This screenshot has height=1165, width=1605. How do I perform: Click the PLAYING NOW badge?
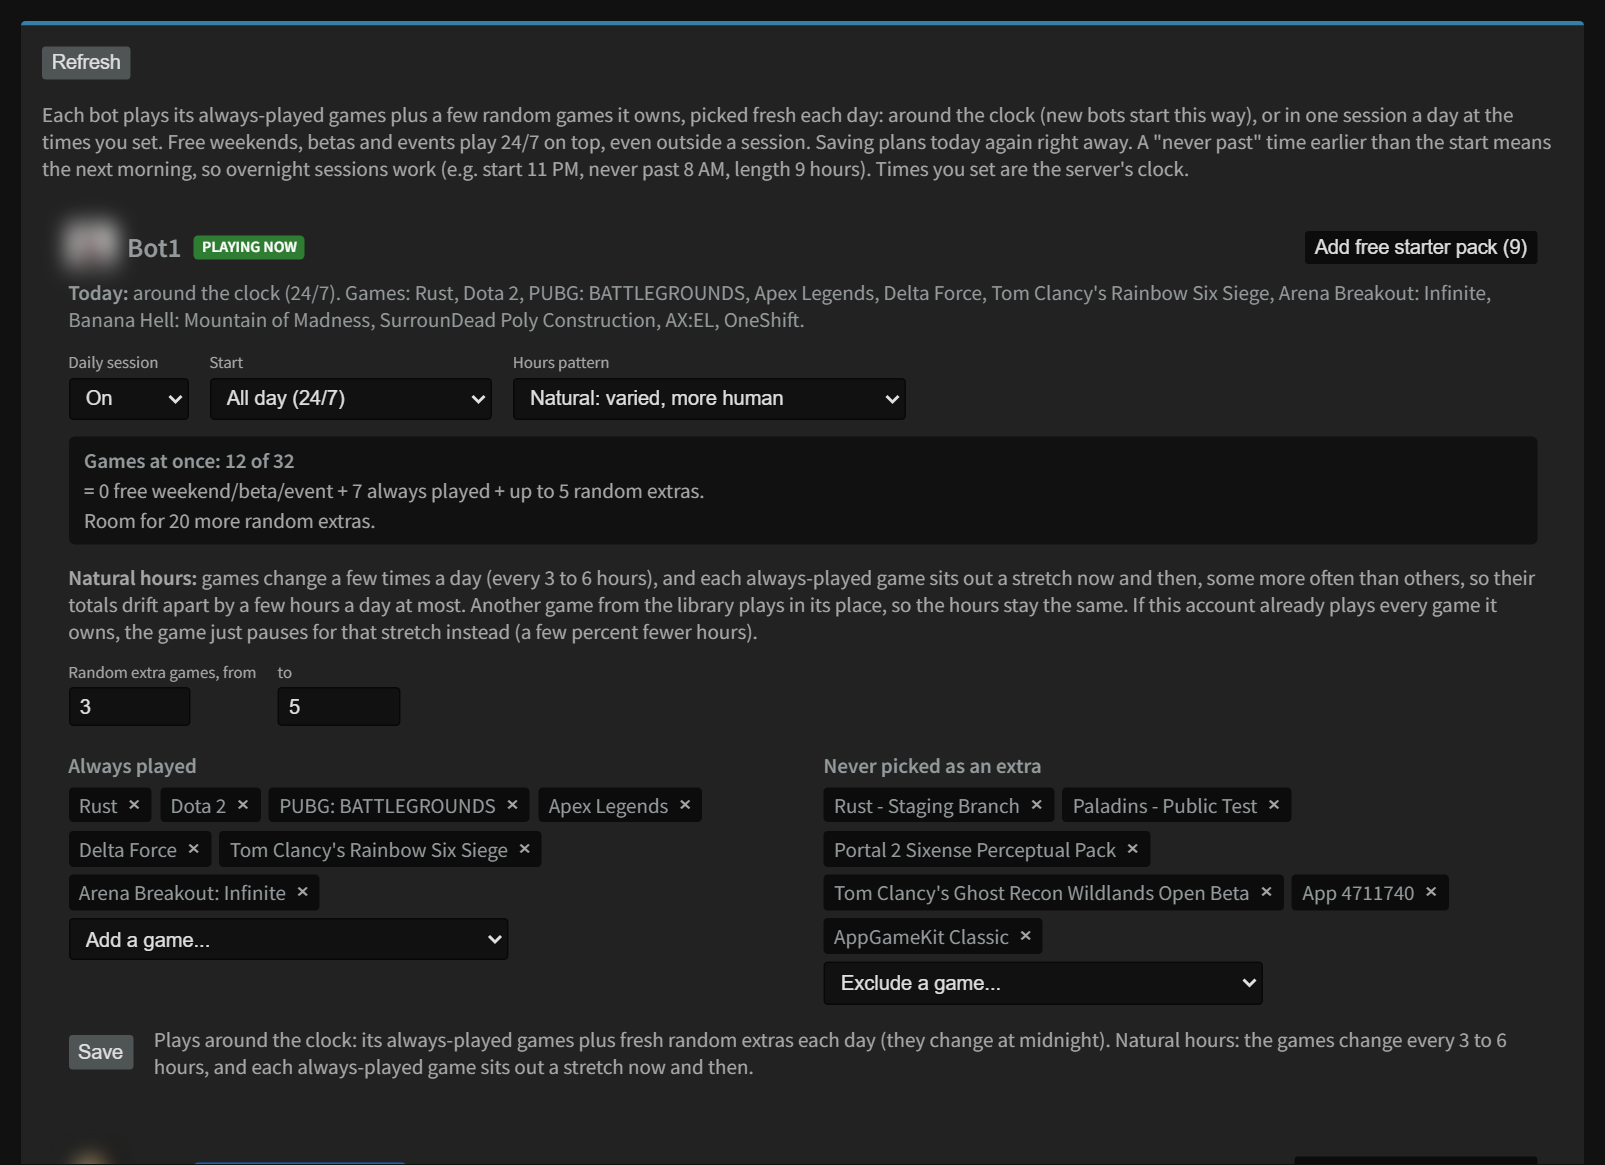coord(249,247)
